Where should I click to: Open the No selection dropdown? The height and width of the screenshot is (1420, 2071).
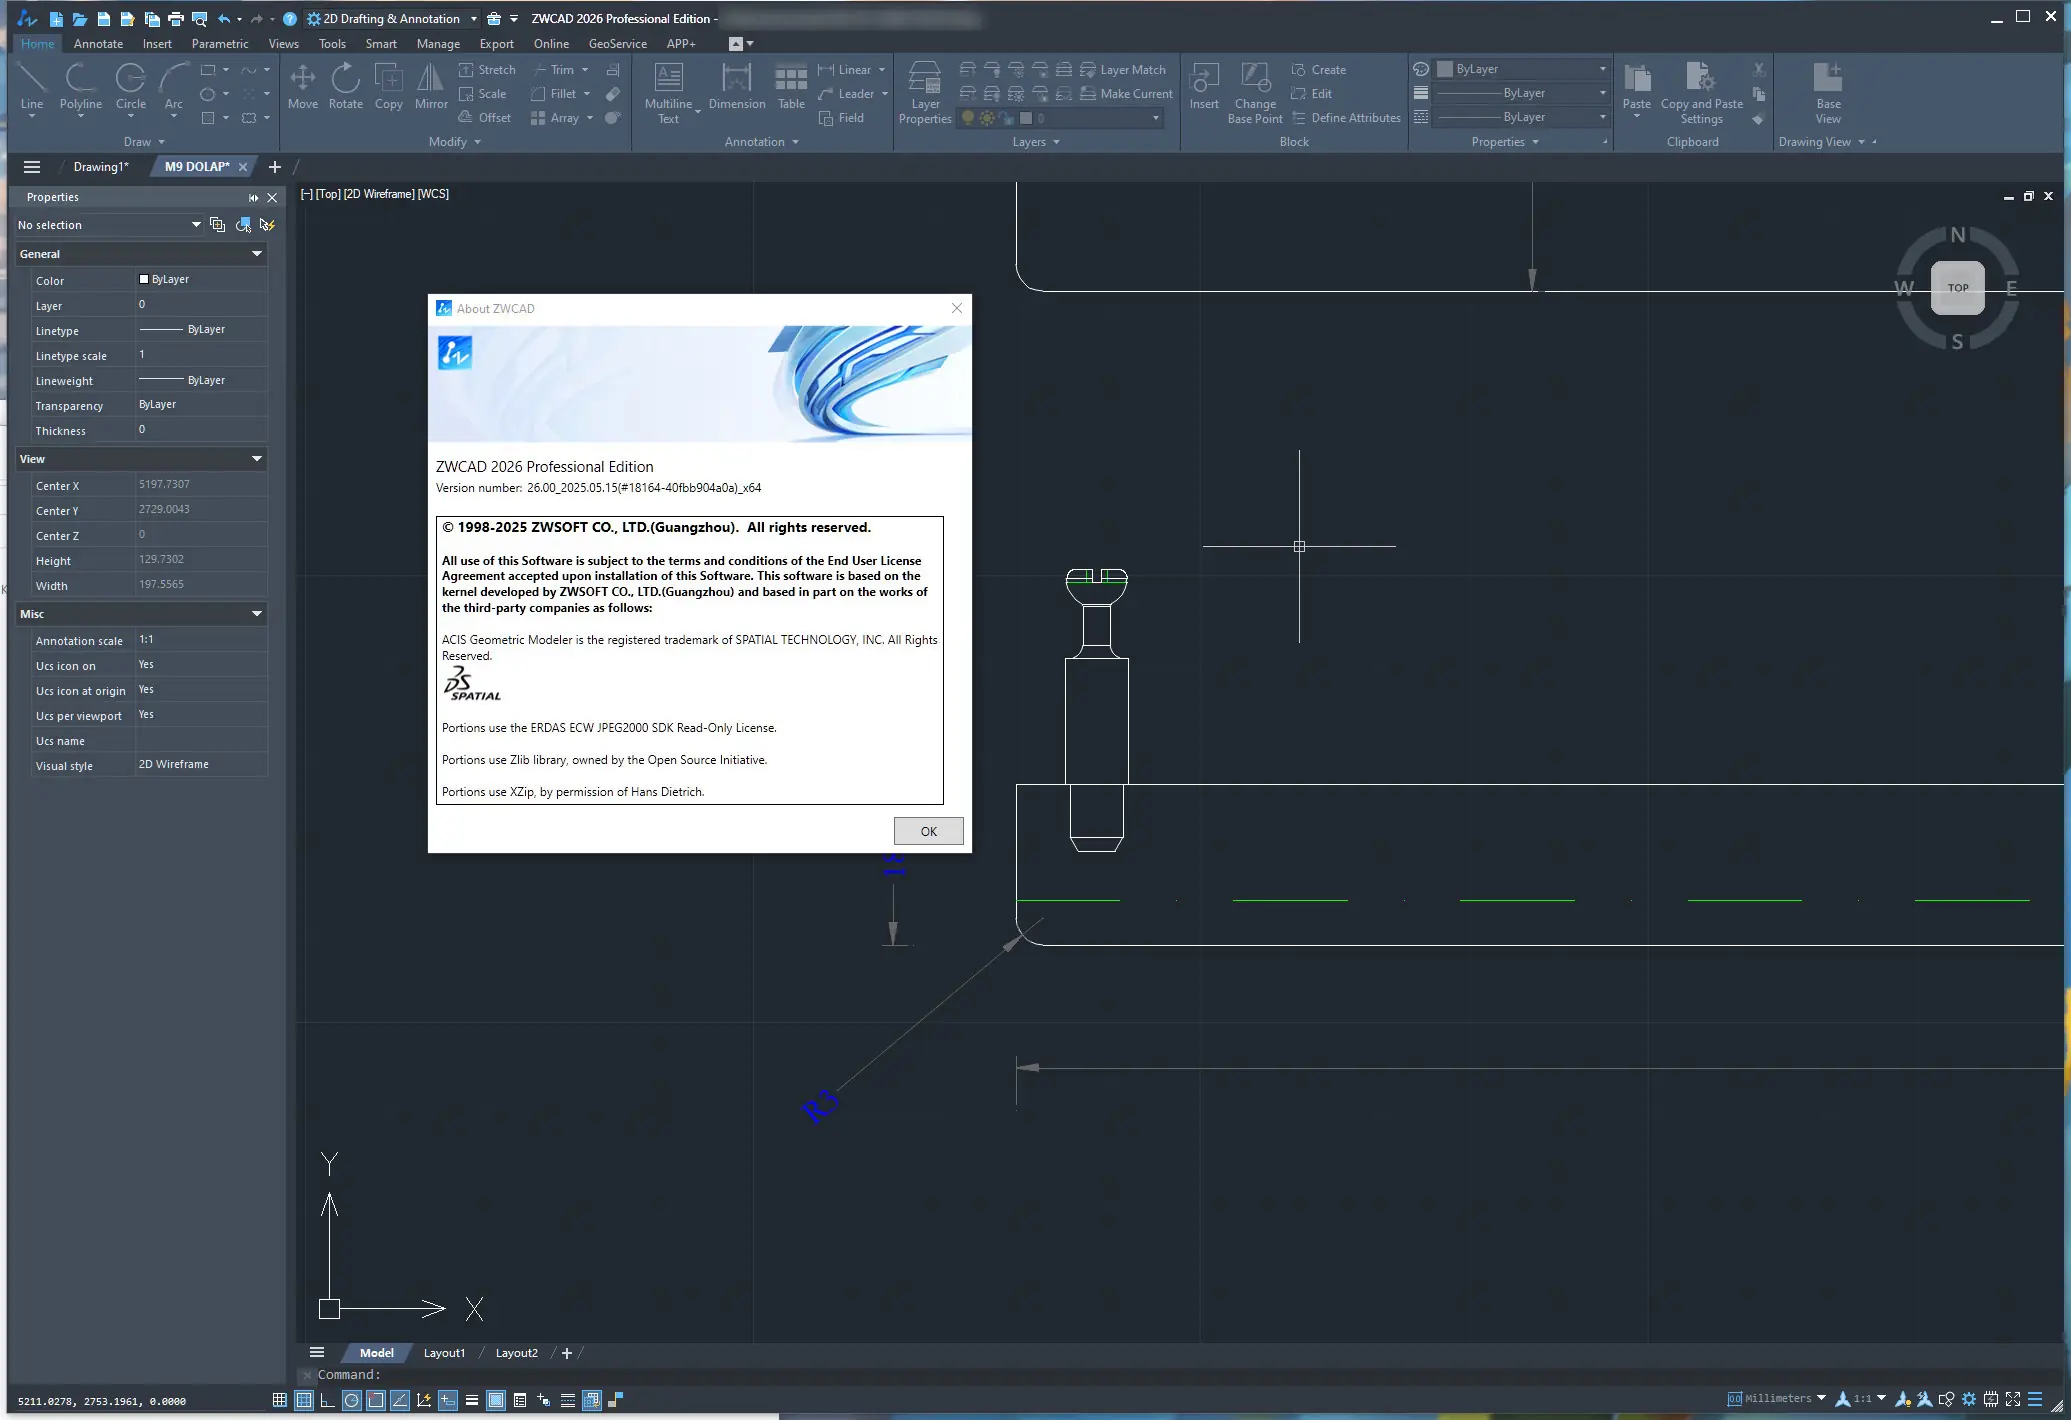pyautogui.click(x=196, y=225)
